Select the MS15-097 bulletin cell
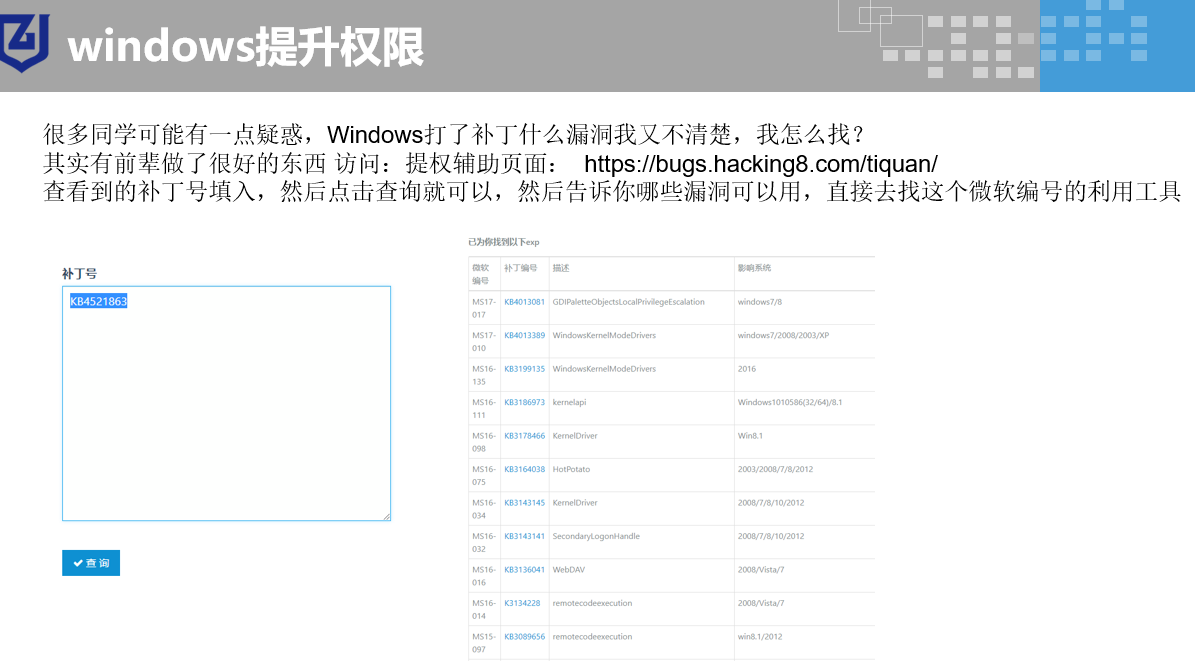The width and height of the screenshot is (1195, 668). tap(484, 644)
